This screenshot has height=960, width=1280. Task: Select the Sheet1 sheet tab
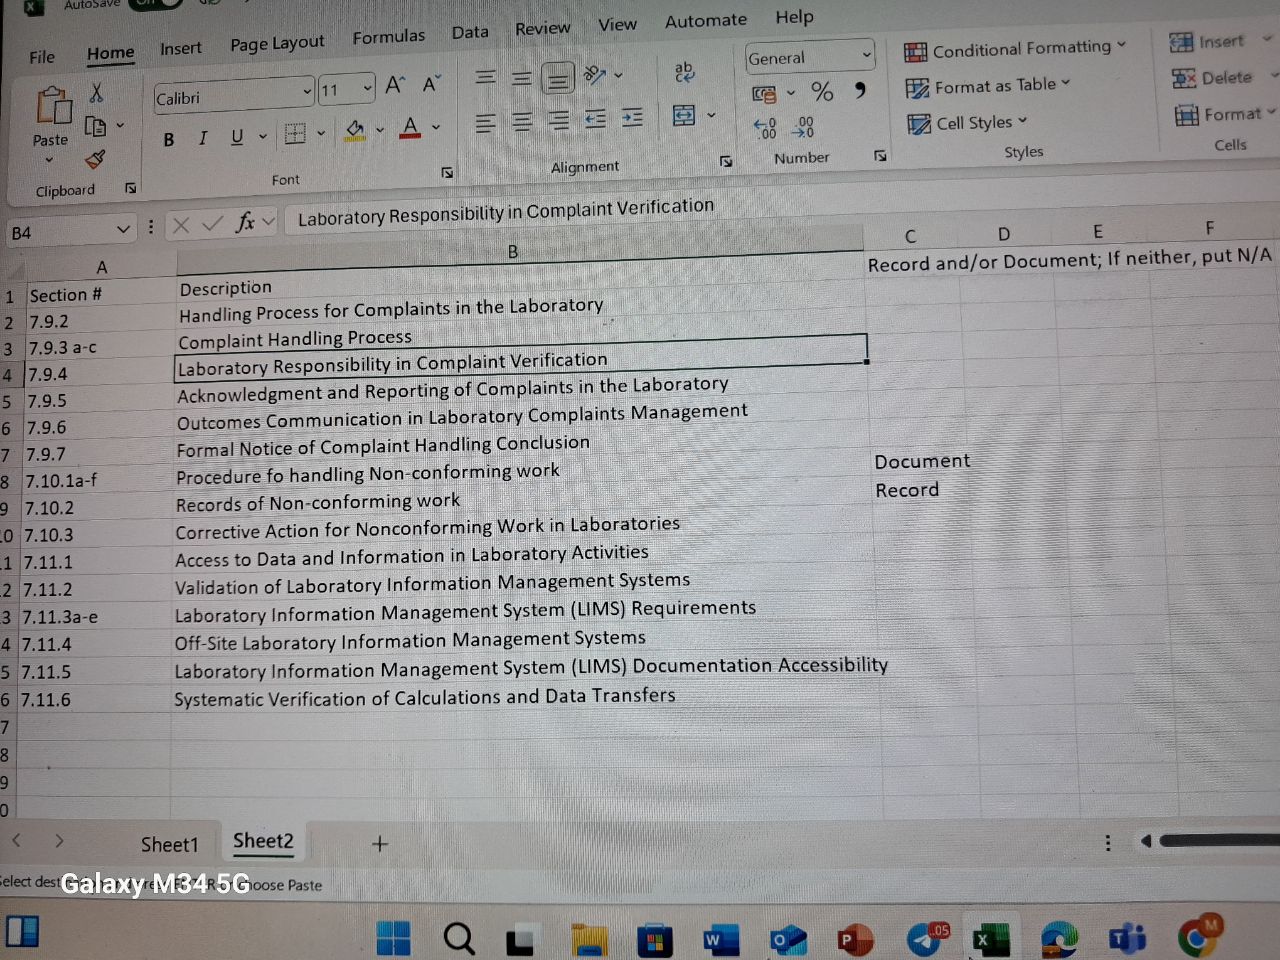coord(170,843)
